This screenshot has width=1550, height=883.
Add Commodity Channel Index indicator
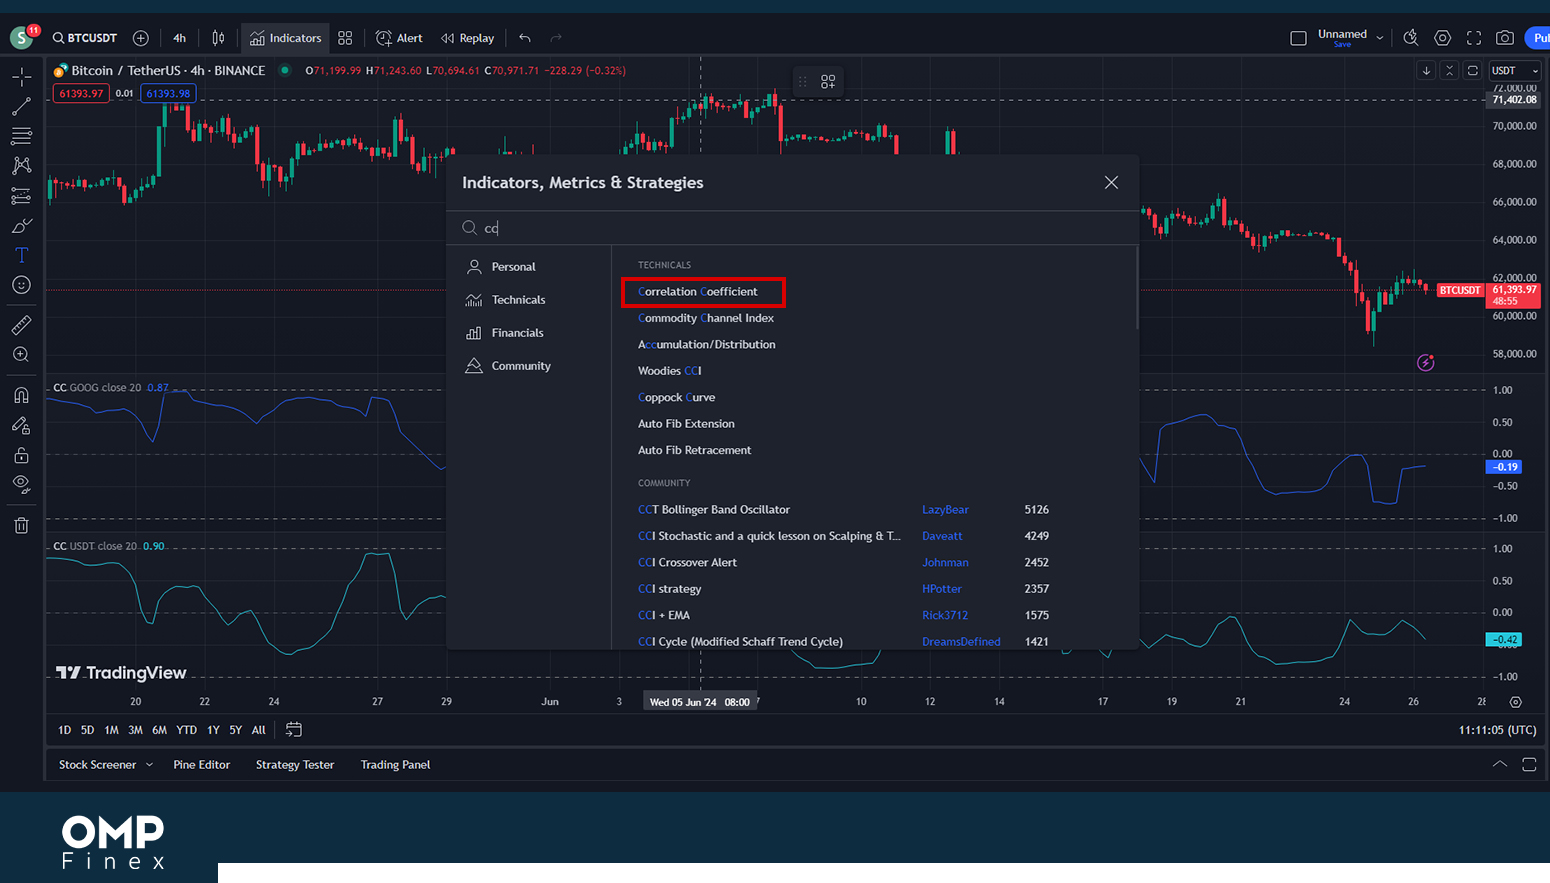(x=706, y=318)
